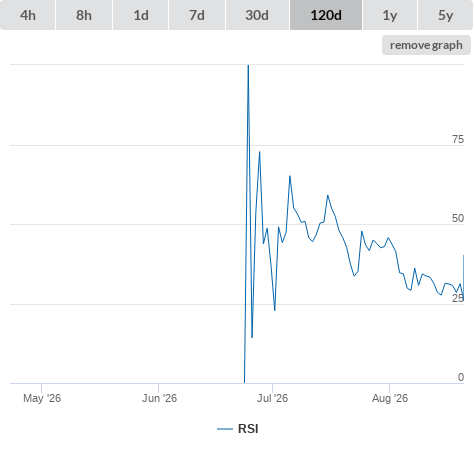474x455 pixels.
Task: Switch chart to 30d range
Action: 257,15
